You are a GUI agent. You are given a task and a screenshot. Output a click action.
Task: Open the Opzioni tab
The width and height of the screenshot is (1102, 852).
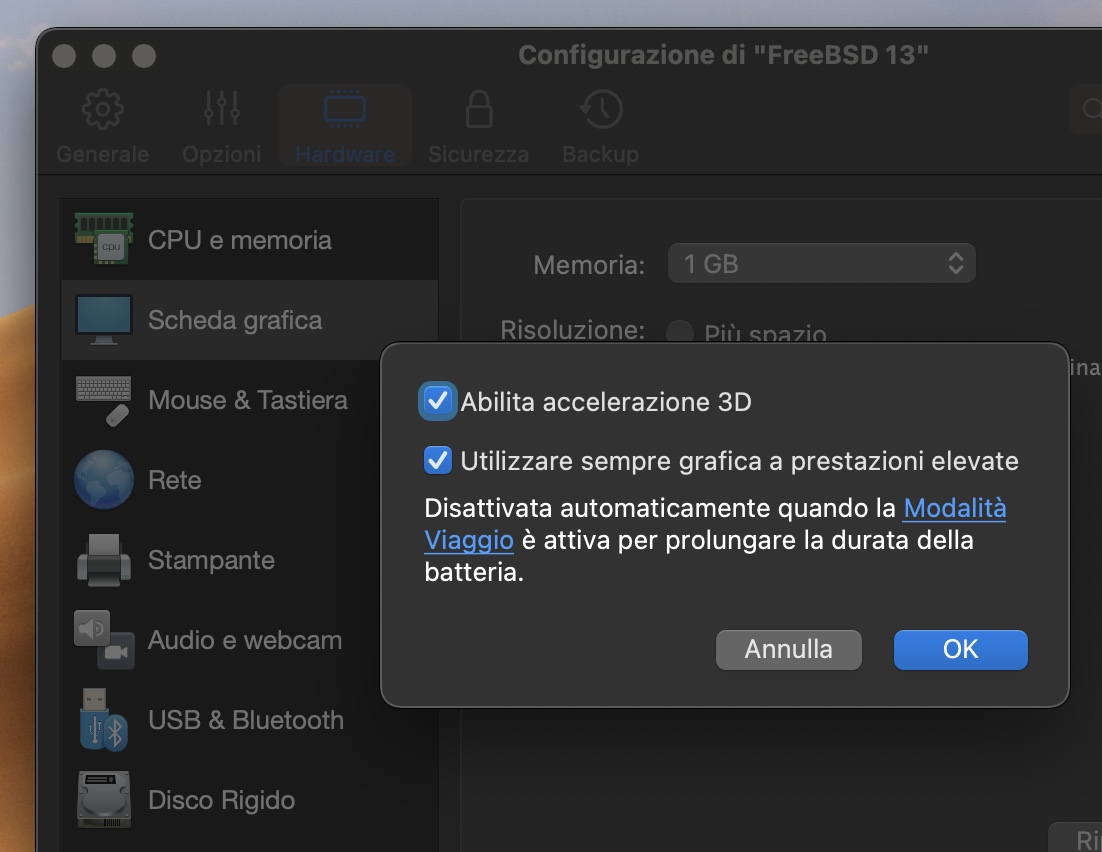point(221,127)
